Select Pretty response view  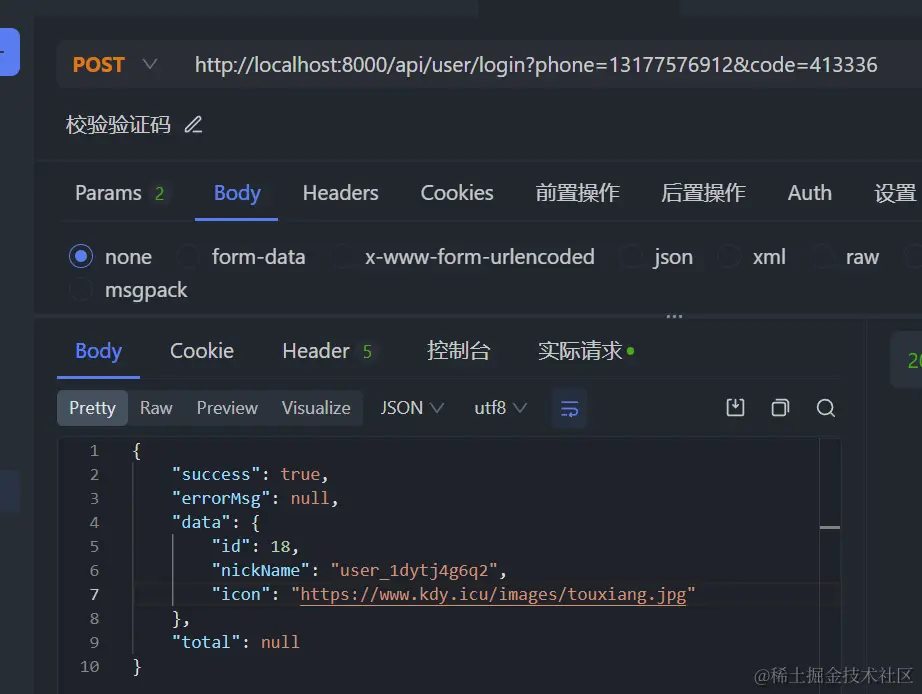pyautogui.click(x=92, y=408)
